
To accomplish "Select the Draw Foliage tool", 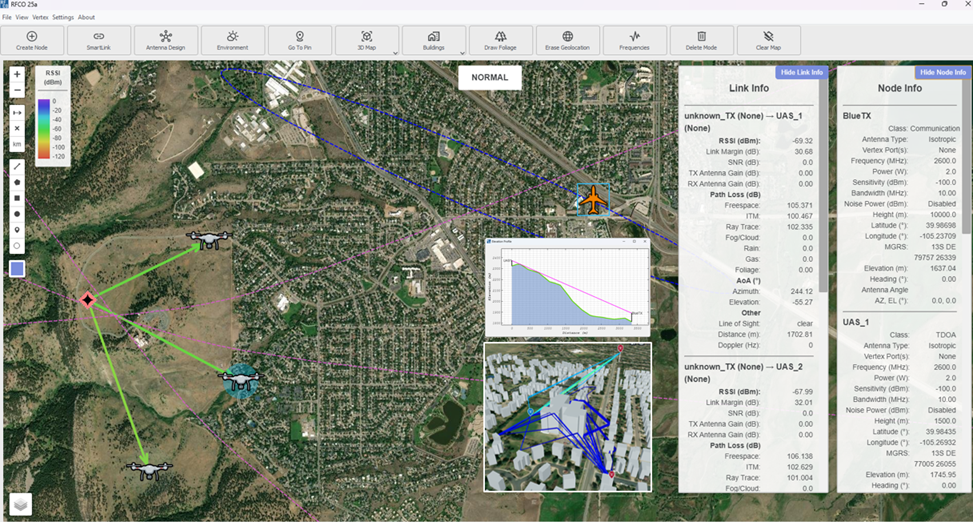I will point(500,40).
